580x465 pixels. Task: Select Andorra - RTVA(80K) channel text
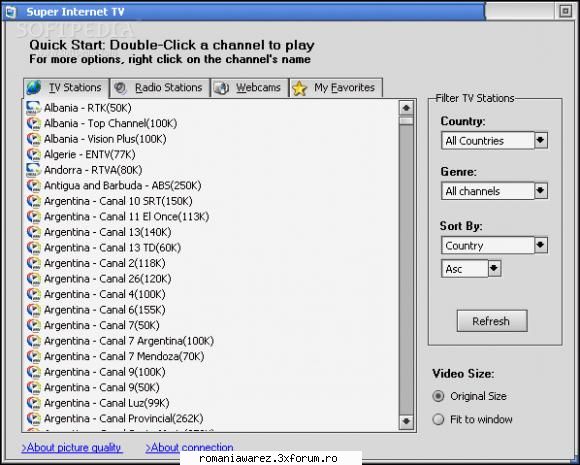tap(93, 170)
